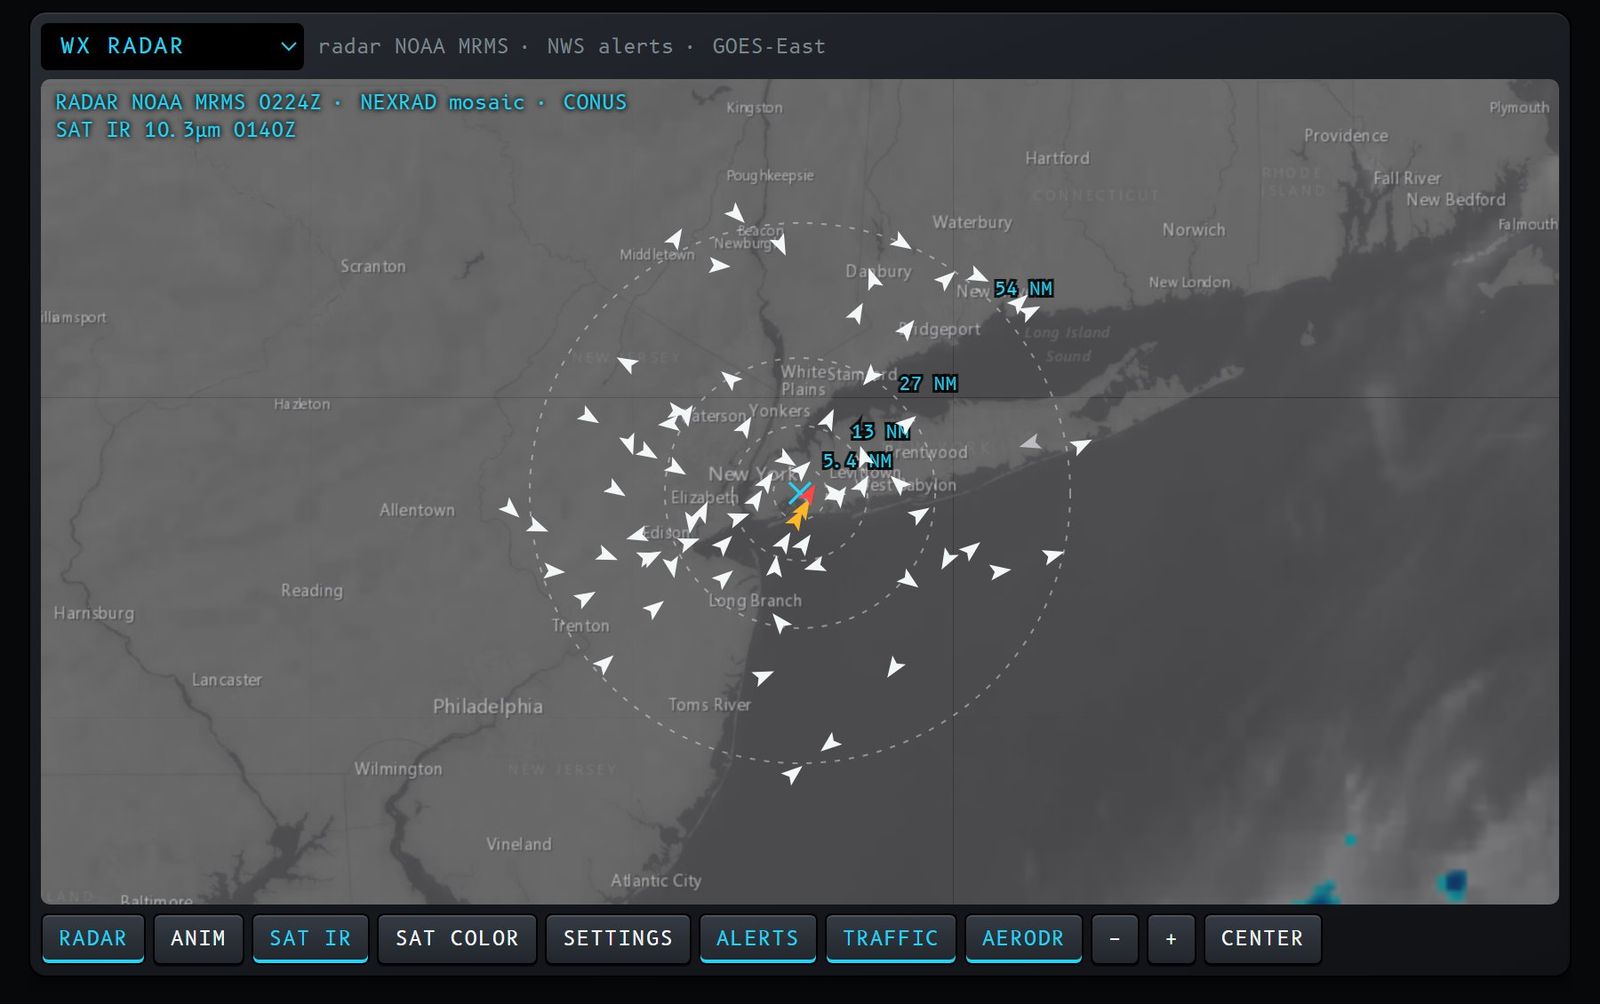
Task: Click the Toms River label
Action: [x=709, y=704]
